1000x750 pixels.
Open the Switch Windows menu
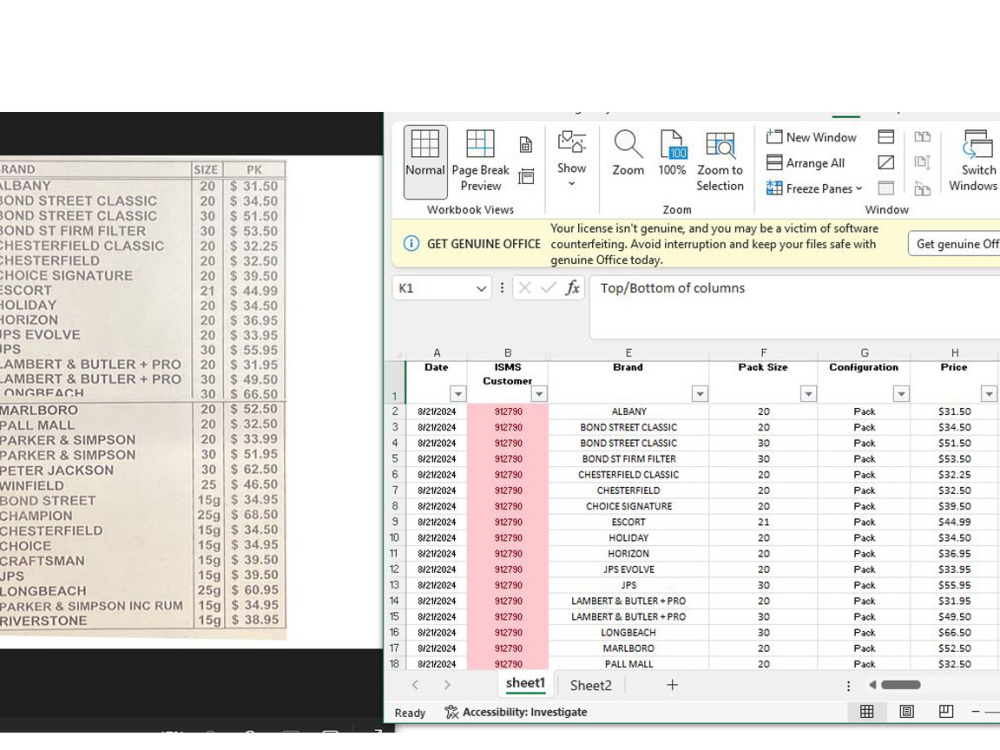(974, 161)
